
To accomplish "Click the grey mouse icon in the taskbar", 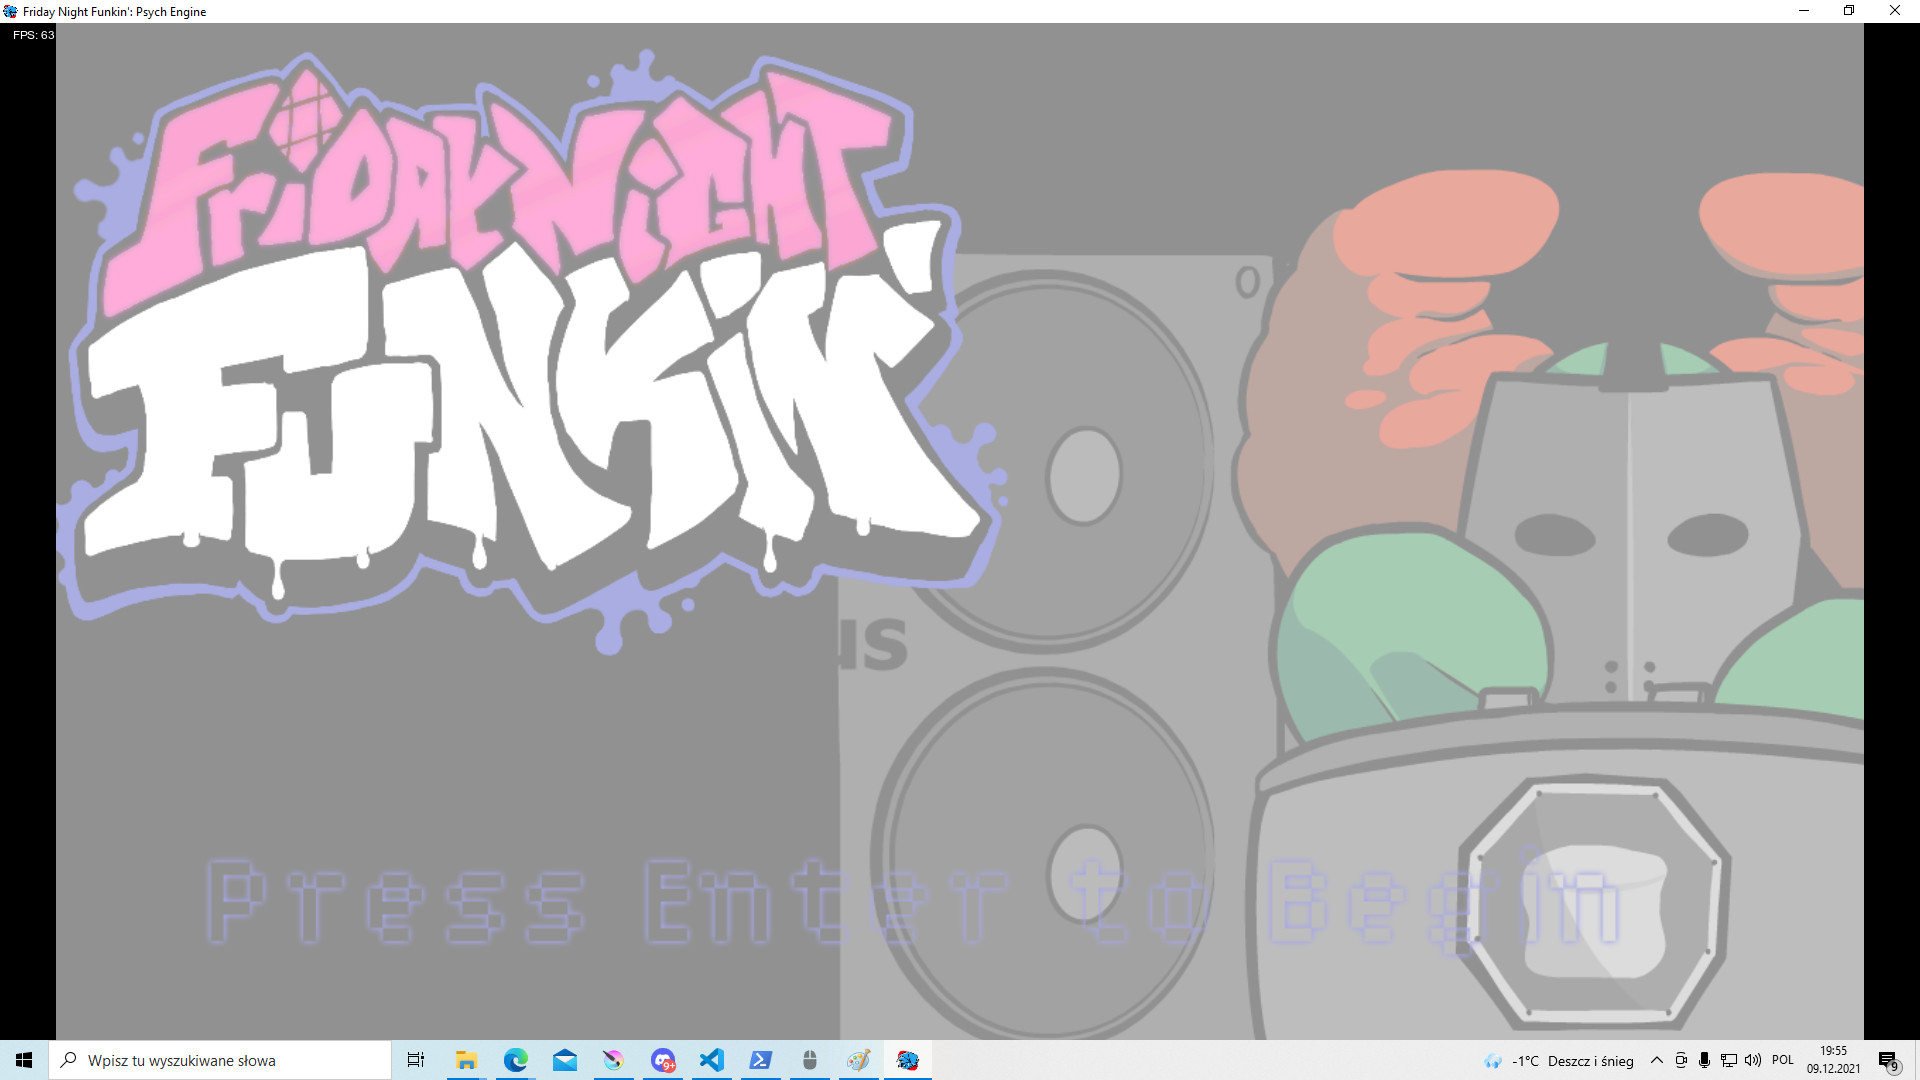I will 810,1060.
